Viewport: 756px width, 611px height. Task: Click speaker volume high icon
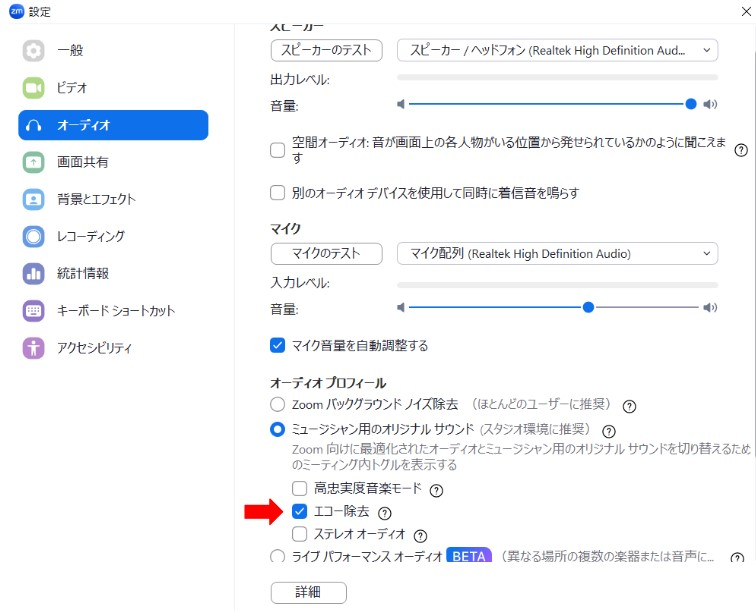710,104
